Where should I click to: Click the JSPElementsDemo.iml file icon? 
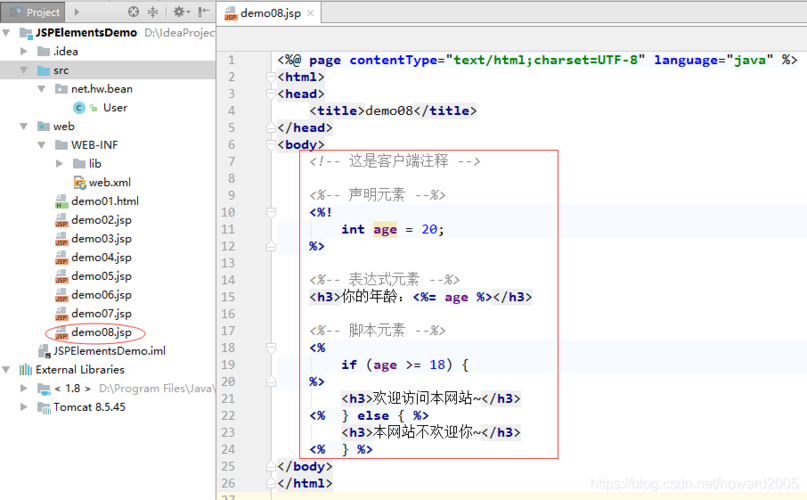[44, 351]
